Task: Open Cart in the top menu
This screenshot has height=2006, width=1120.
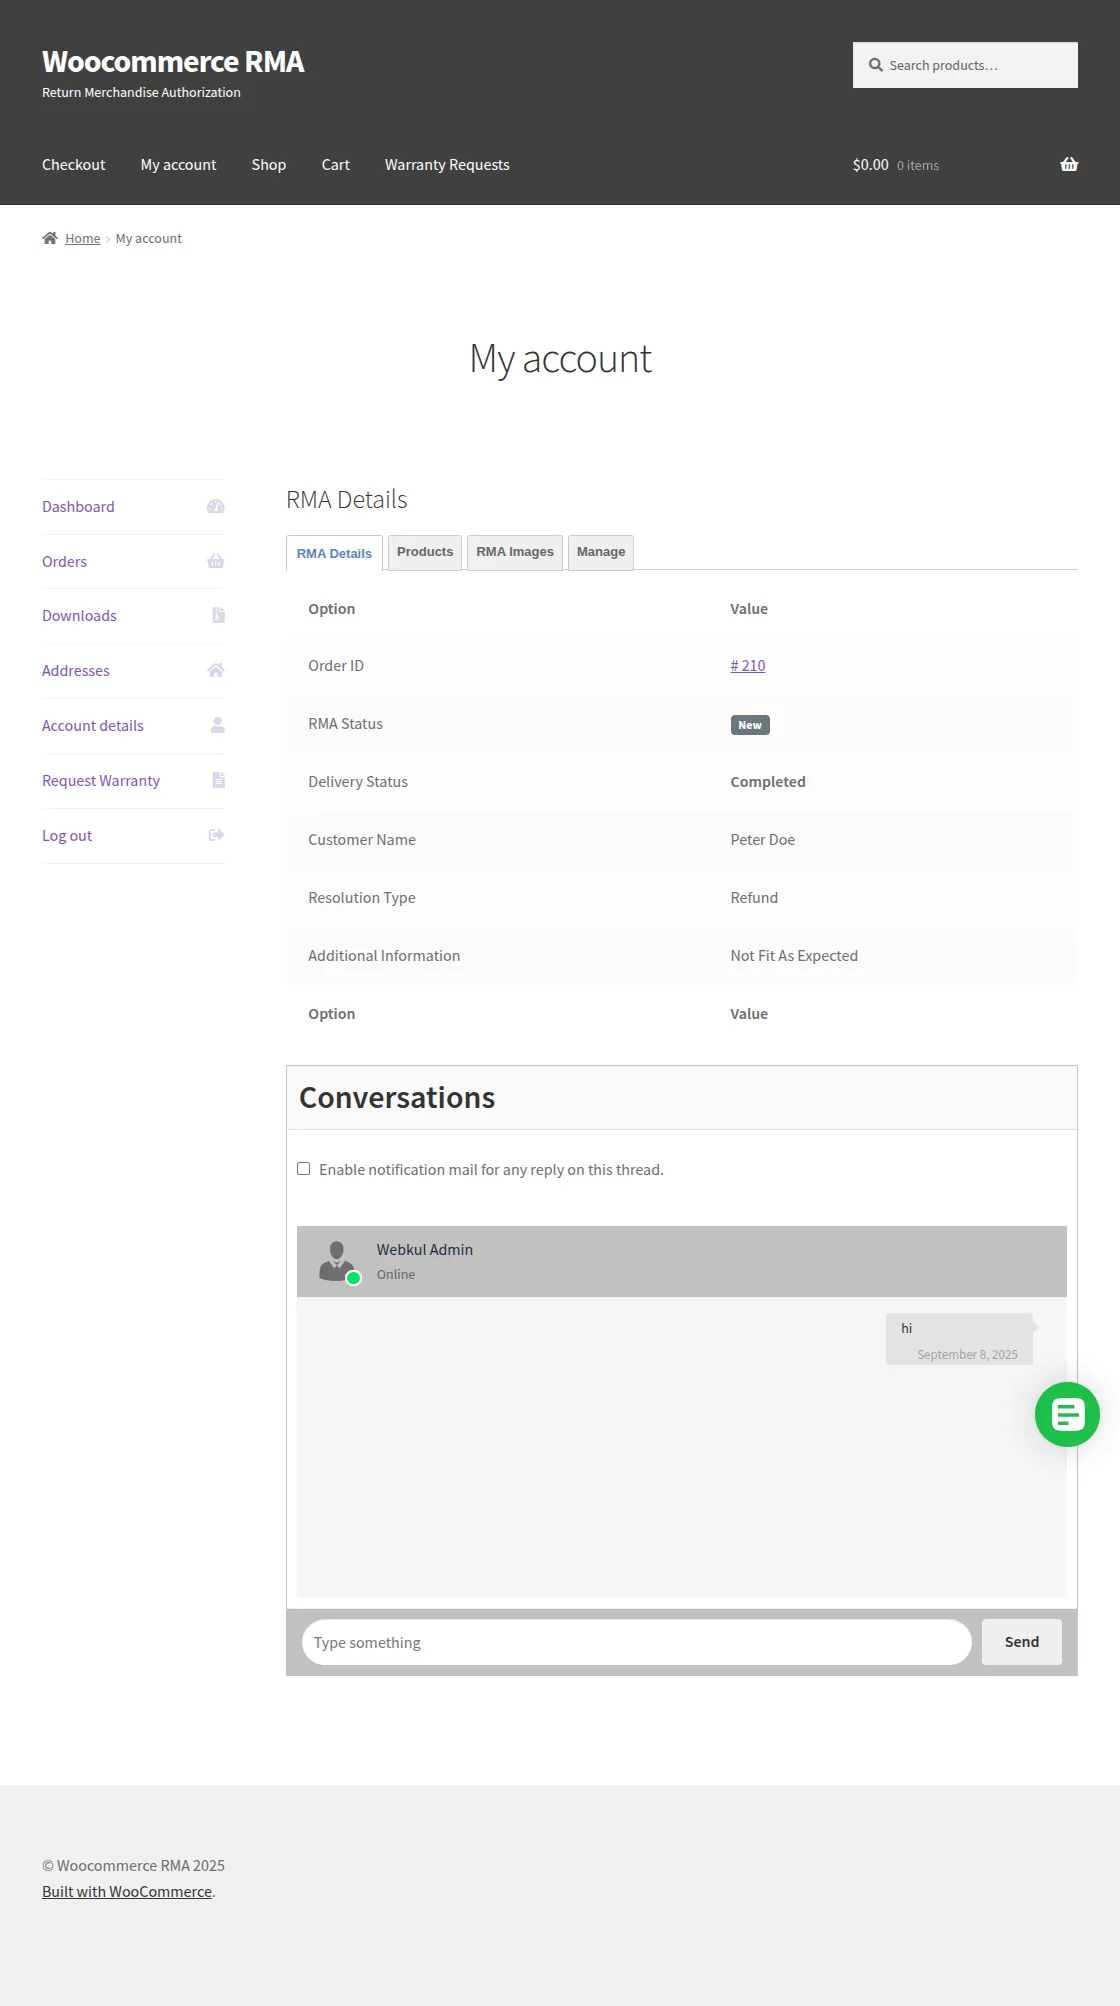Action: click(x=336, y=165)
